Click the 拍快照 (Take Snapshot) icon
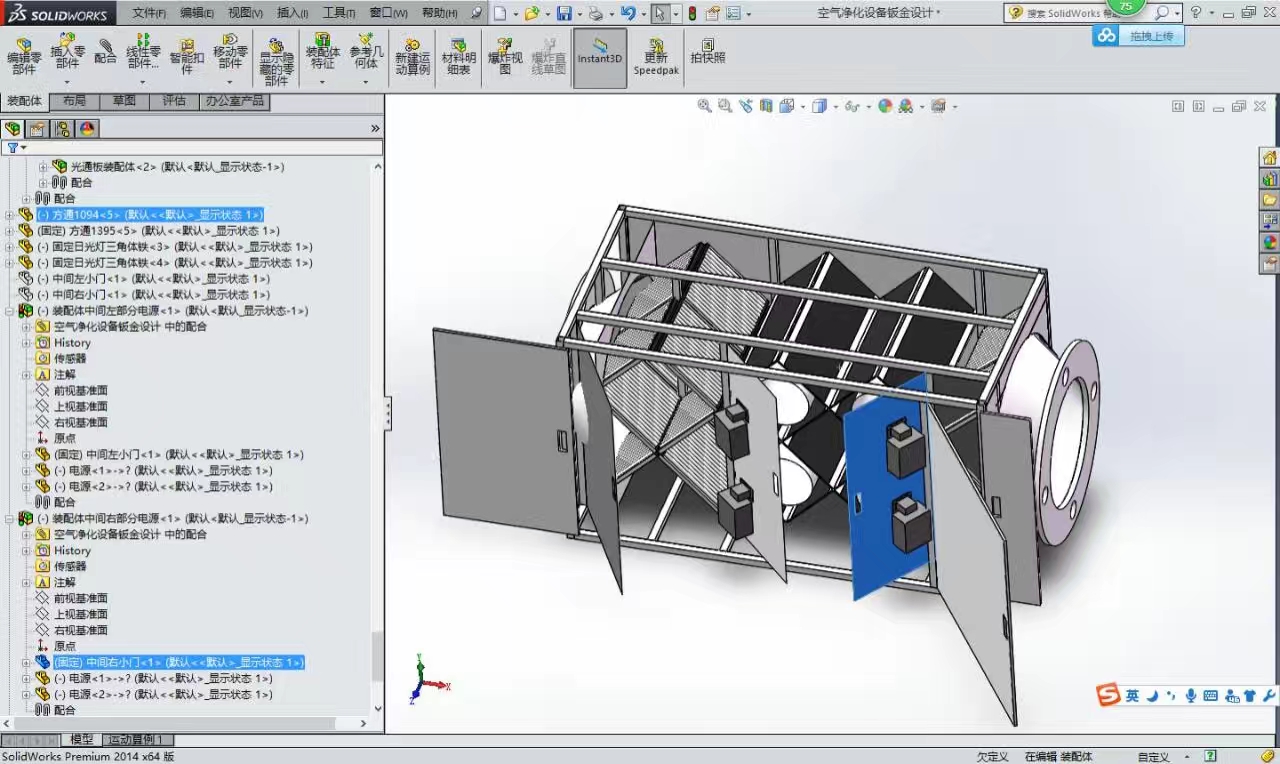Screen dimensions: 1280x764 (708, 51)
